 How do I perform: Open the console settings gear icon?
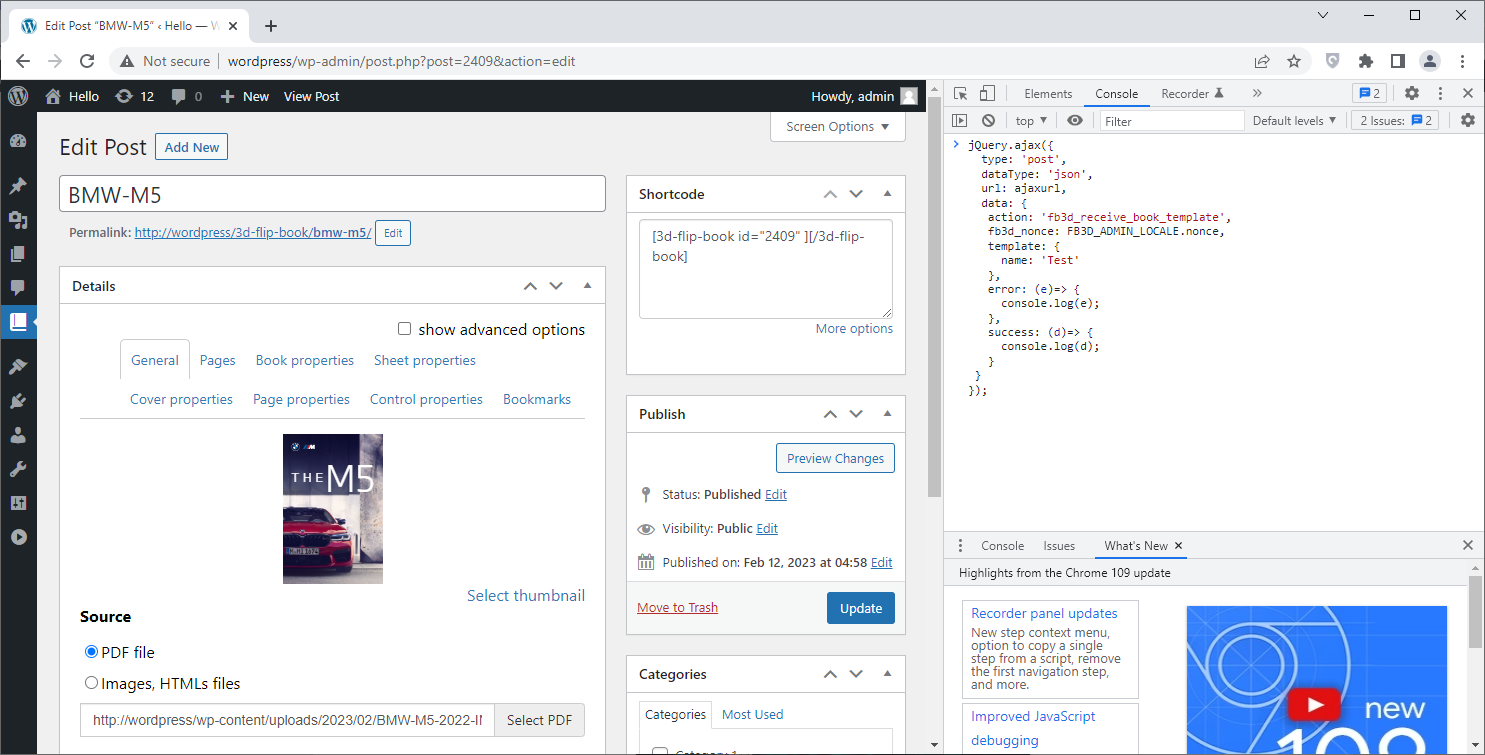coord(1467,121)
